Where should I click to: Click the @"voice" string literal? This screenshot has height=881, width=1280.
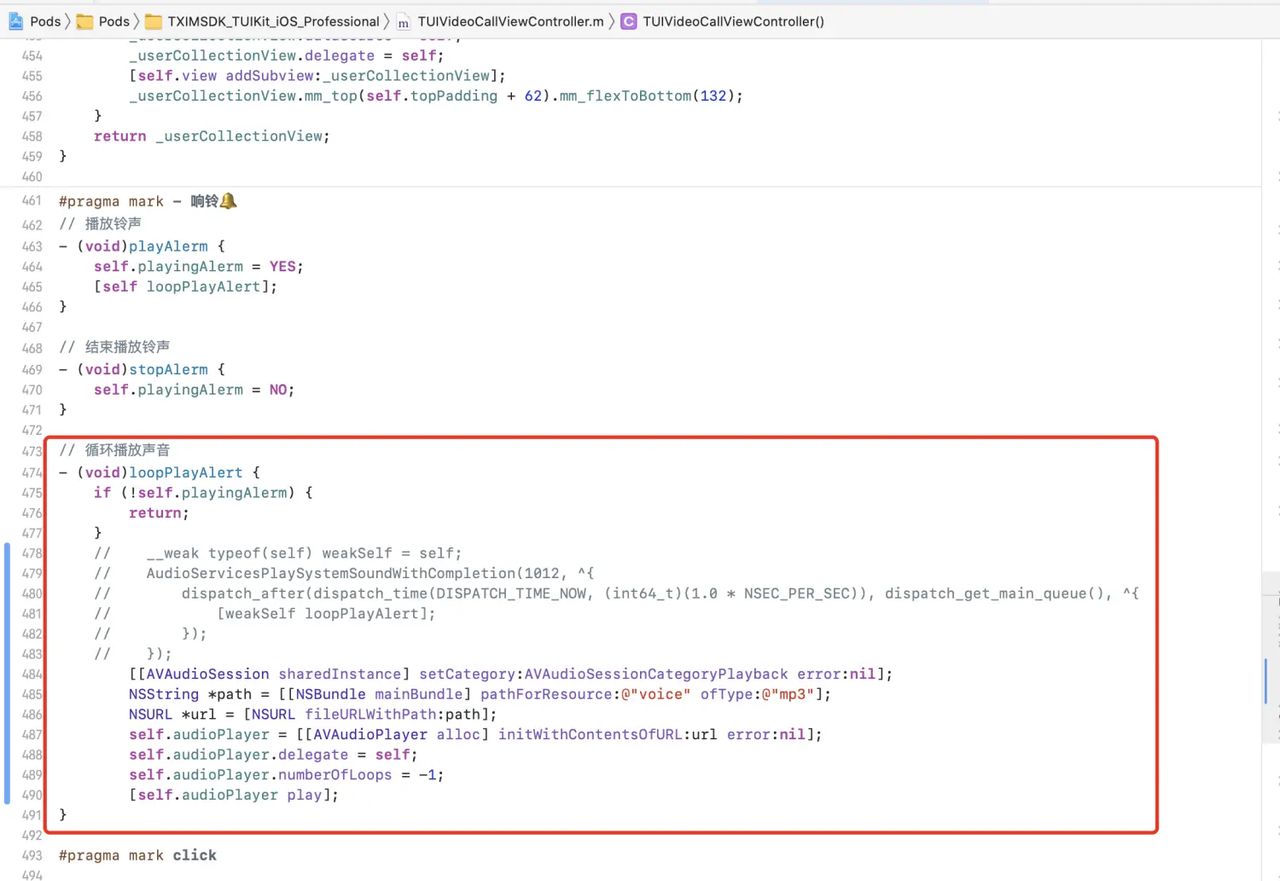point(656,694)
